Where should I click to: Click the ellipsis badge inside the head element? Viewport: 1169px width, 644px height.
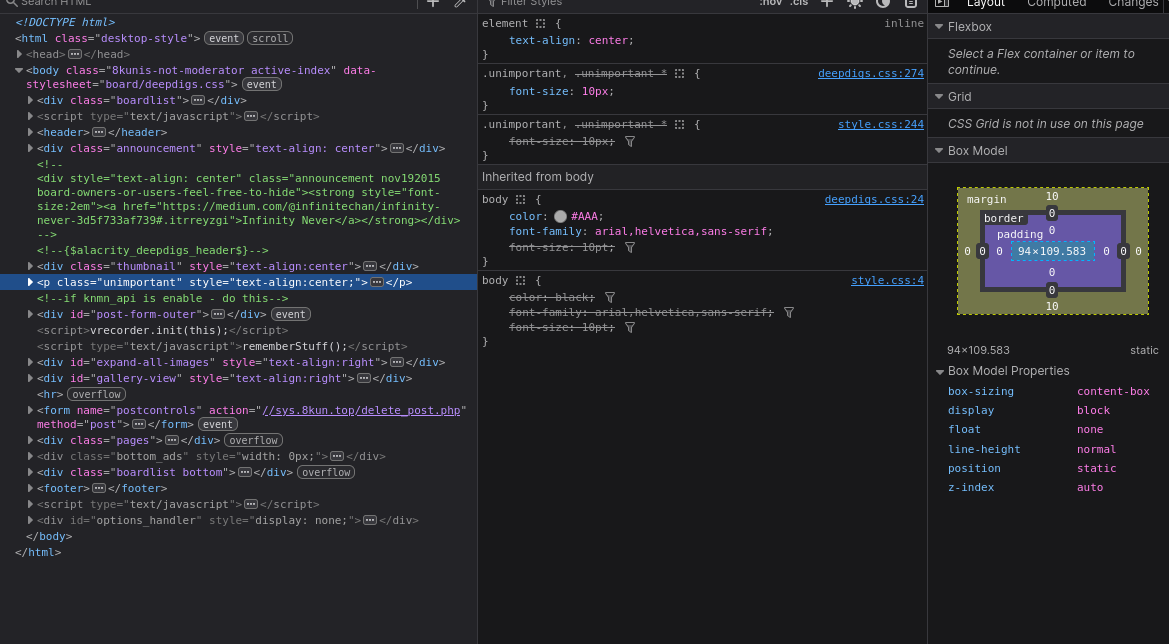pyautogui.click(x=75, y=54)
